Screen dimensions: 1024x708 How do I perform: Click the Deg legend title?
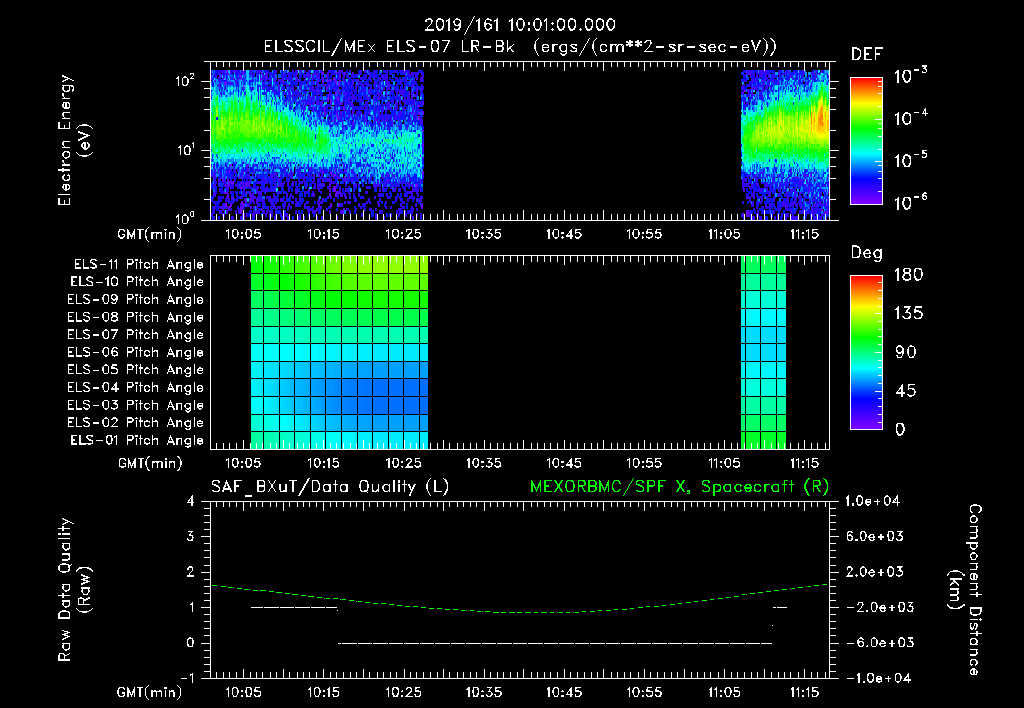tap(867, 253)
